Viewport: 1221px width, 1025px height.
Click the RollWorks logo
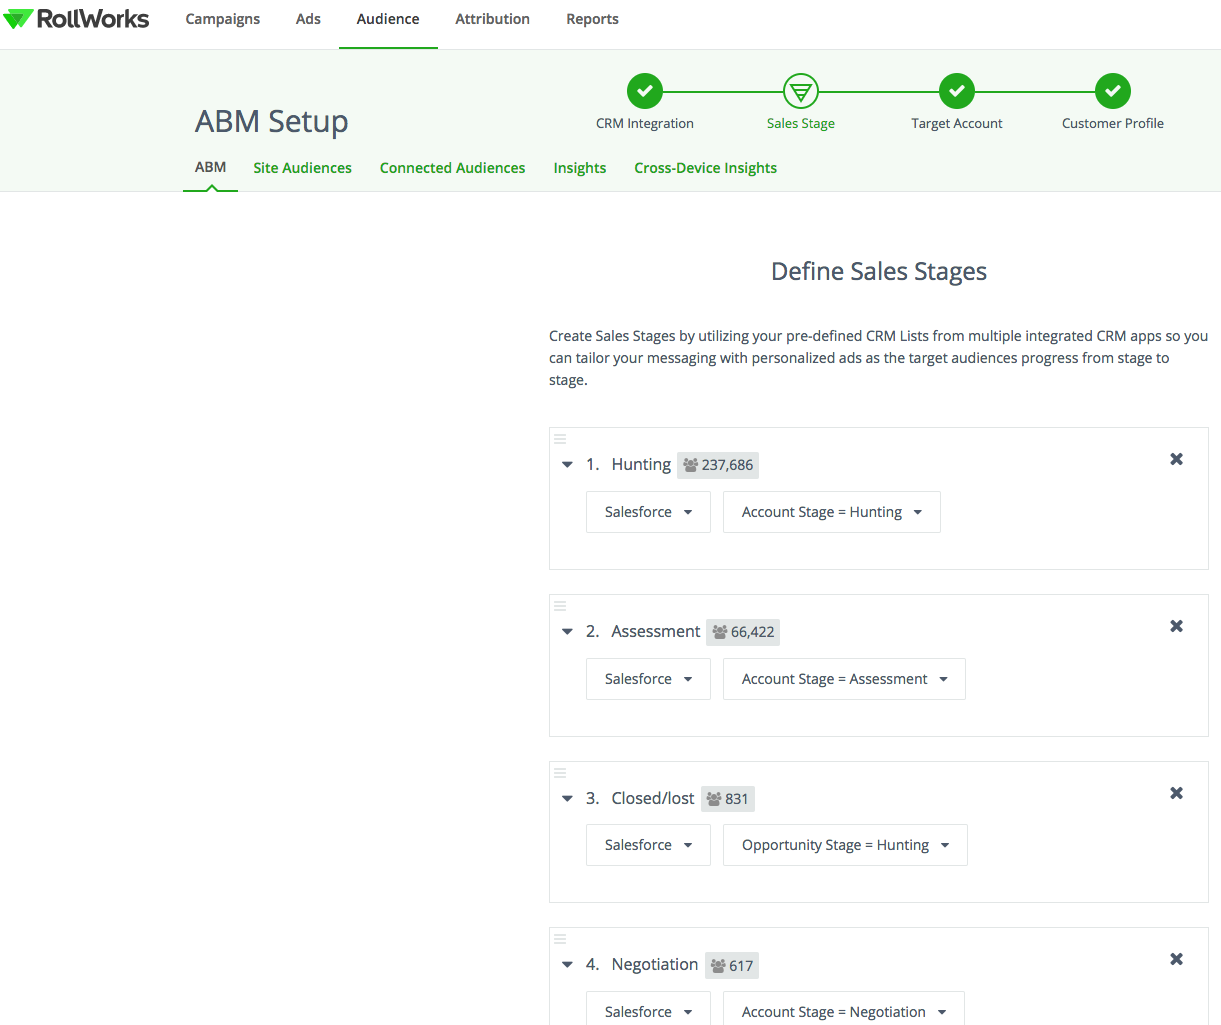click(x=75, y=18)
